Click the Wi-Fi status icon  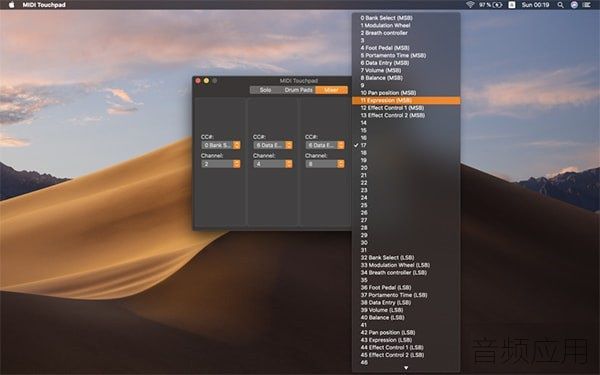click(470, 5)
